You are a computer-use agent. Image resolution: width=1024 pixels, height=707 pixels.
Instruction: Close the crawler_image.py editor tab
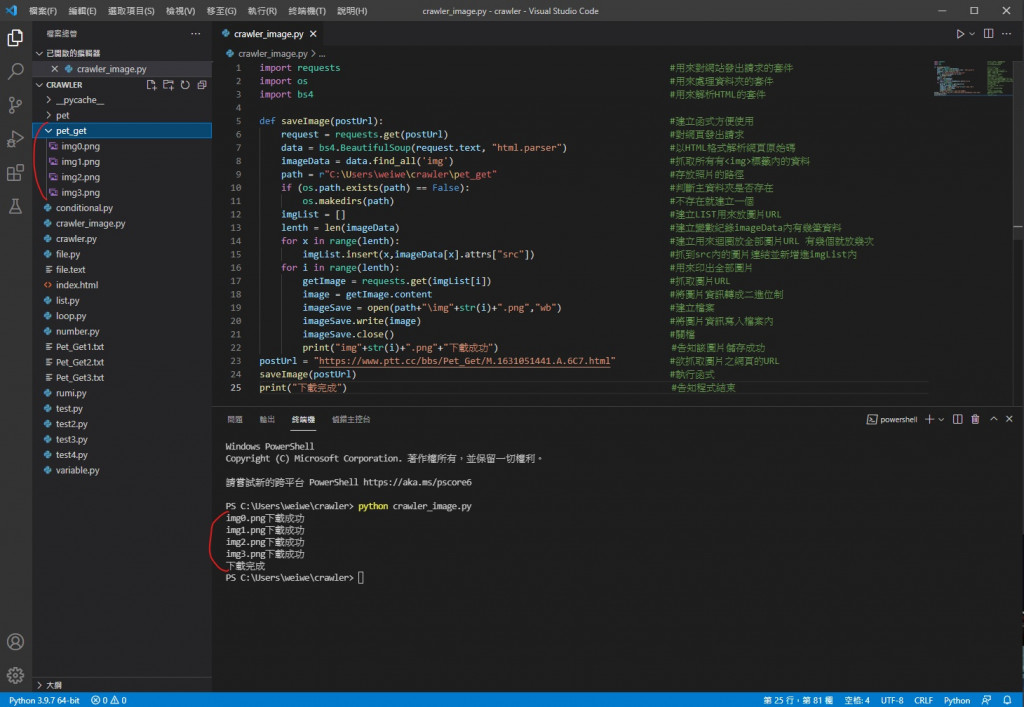(313, 34)
